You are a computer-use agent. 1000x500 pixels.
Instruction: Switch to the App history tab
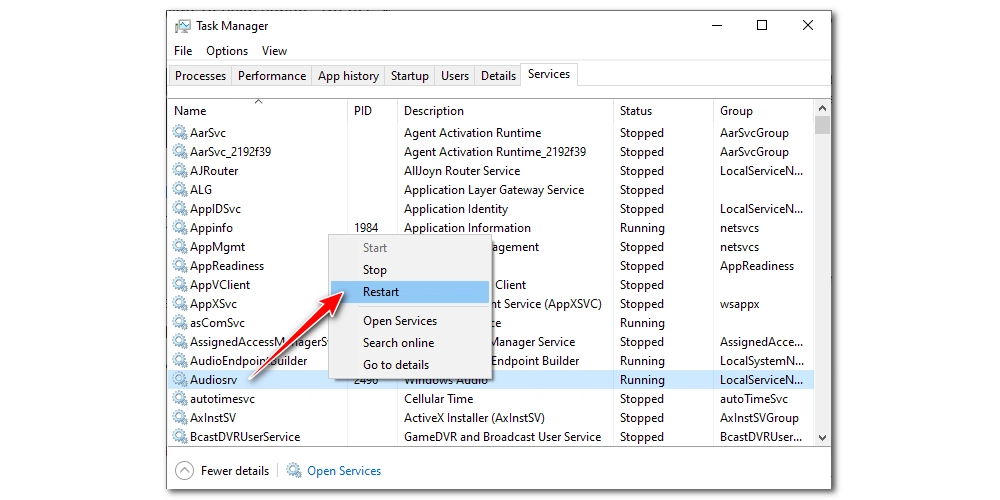pos(348,76)
